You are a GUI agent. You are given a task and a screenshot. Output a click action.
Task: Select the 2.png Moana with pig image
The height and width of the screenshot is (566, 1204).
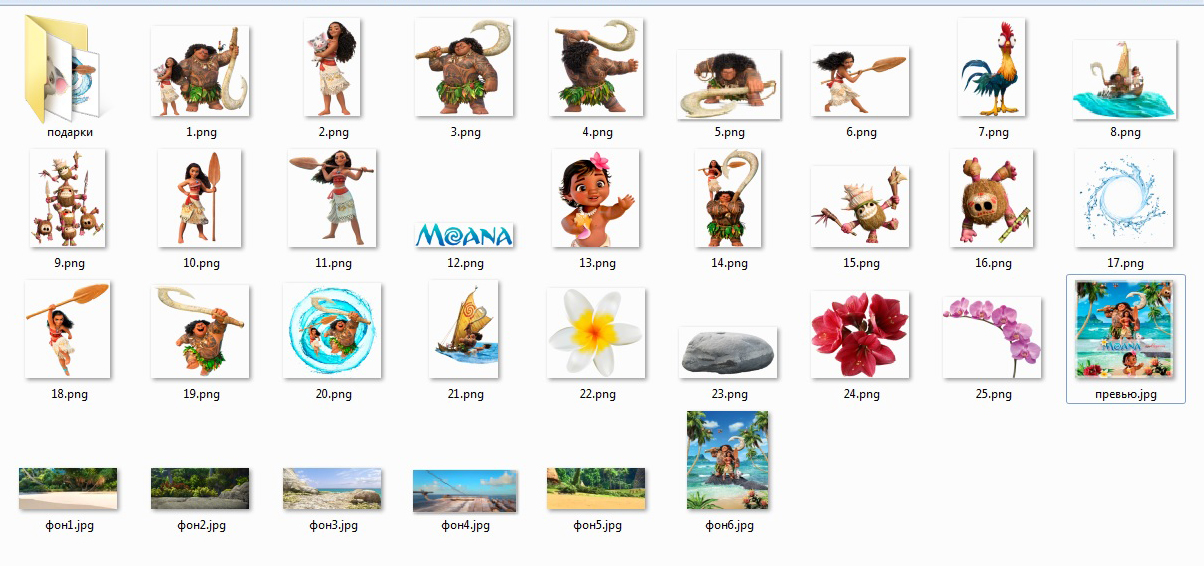333,68
